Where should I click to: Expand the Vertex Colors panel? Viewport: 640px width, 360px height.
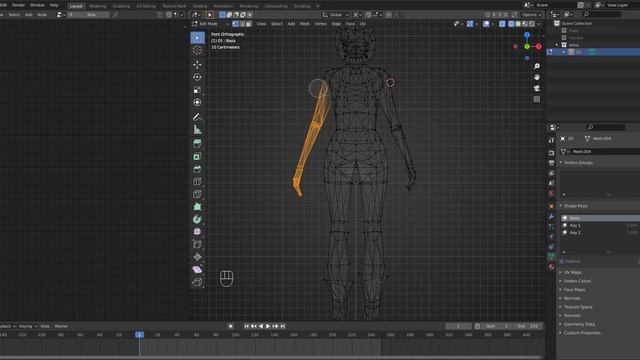coord(577,281)
